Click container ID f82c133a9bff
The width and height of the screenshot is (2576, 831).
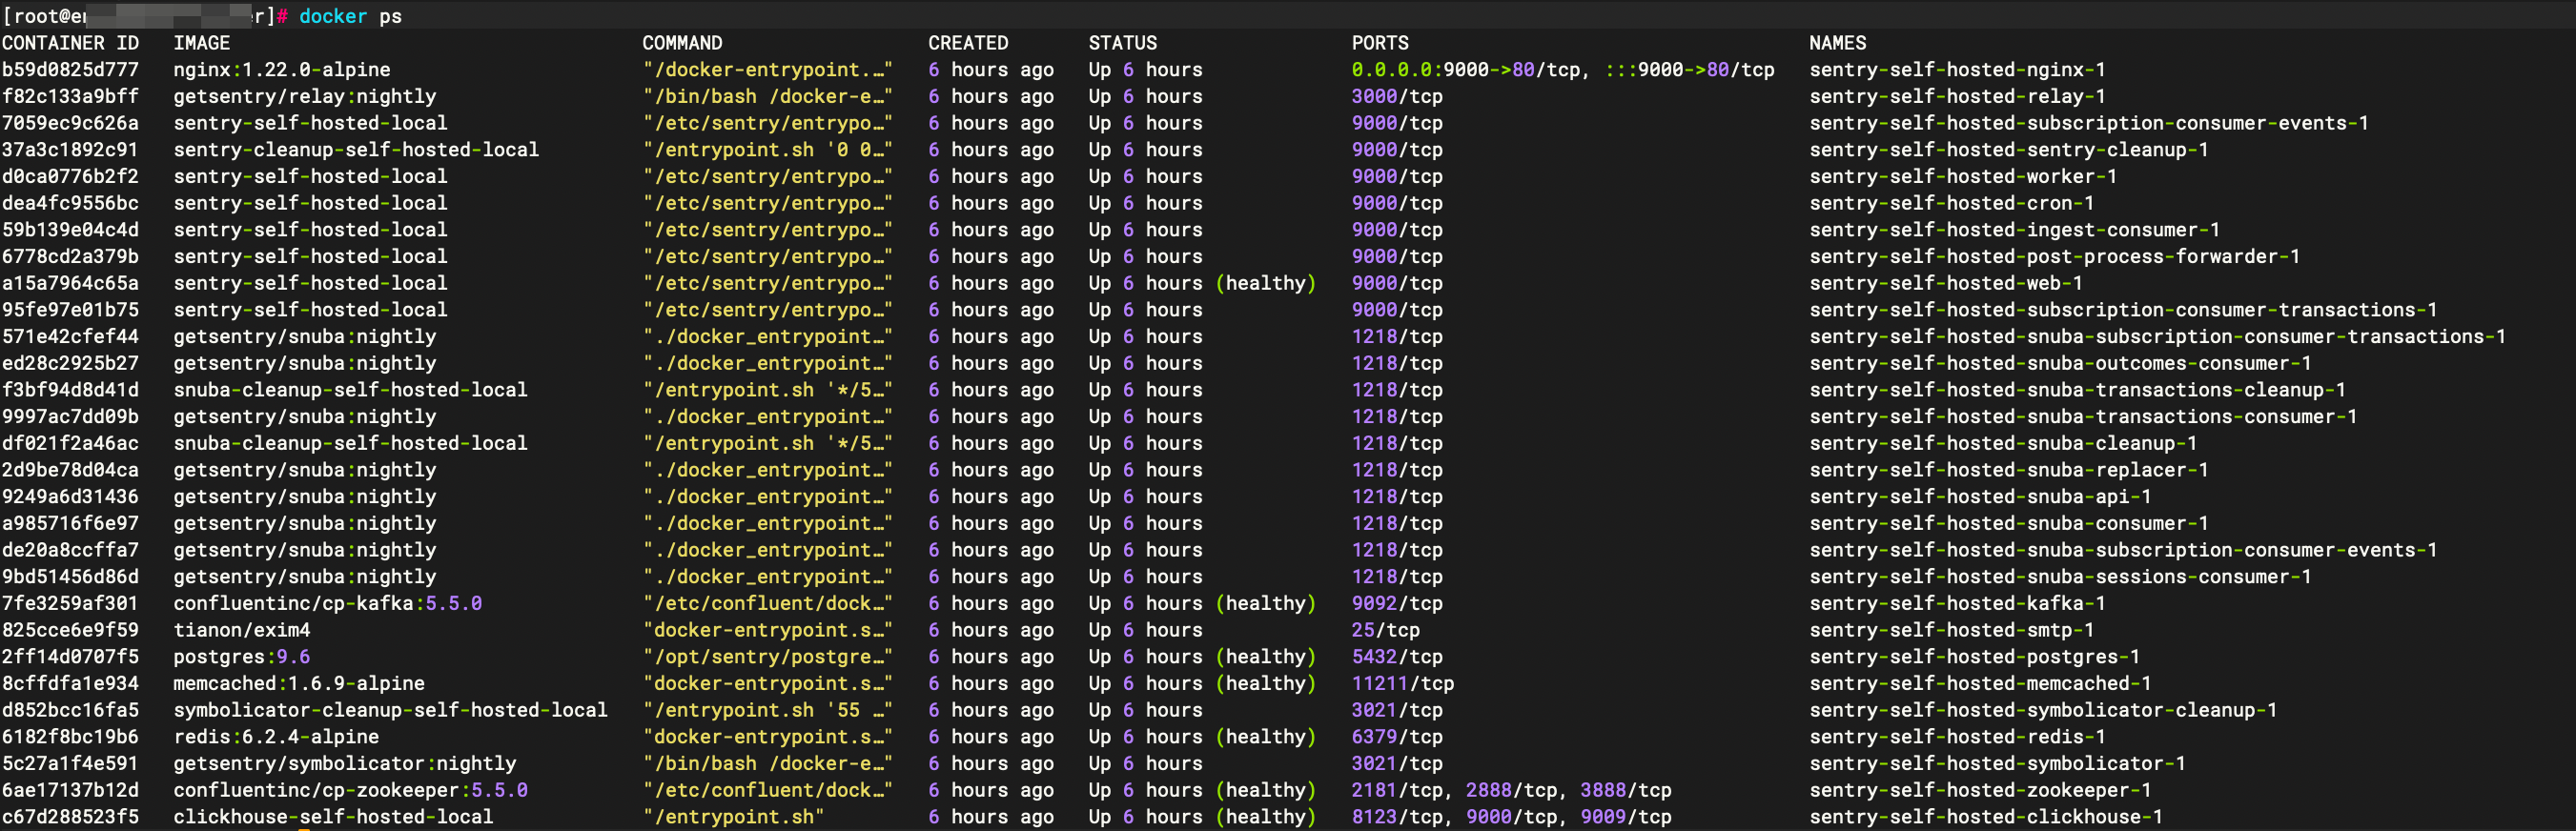tap(70, 96)
